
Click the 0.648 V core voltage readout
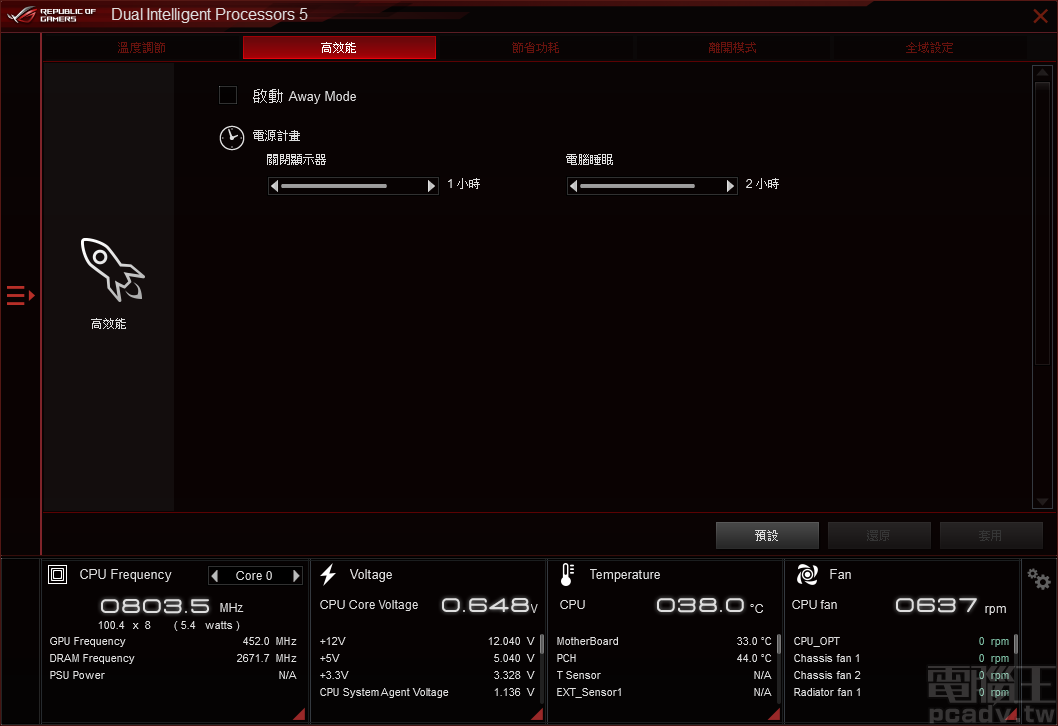(490, 605)
